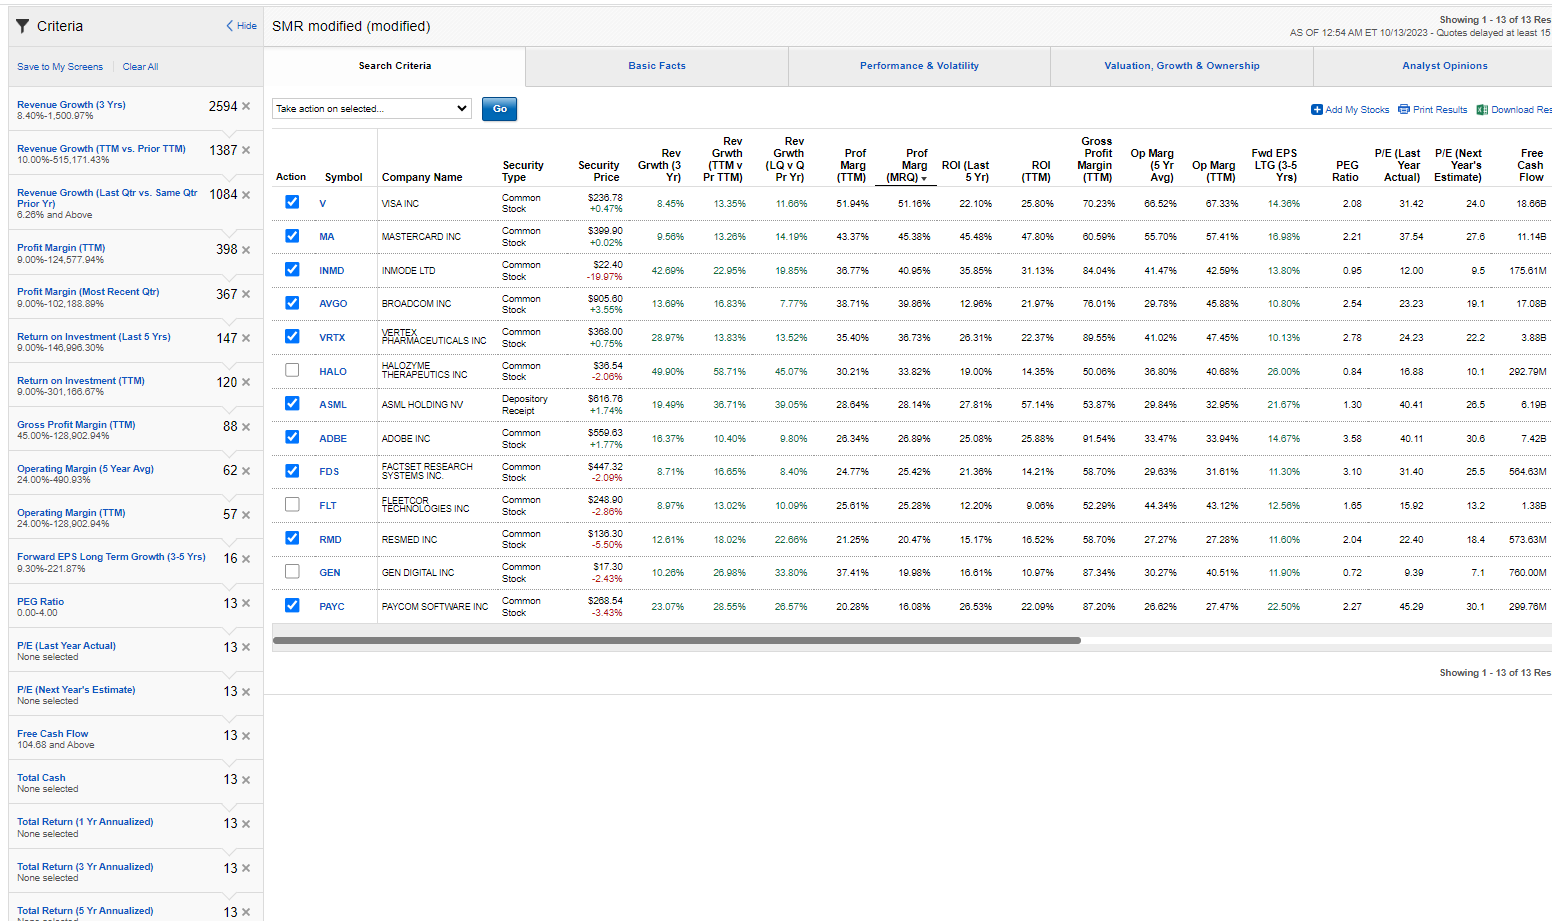Open the Analyst Opinions tab
Screen dimensions: 1552x921
pos(1444,66)
